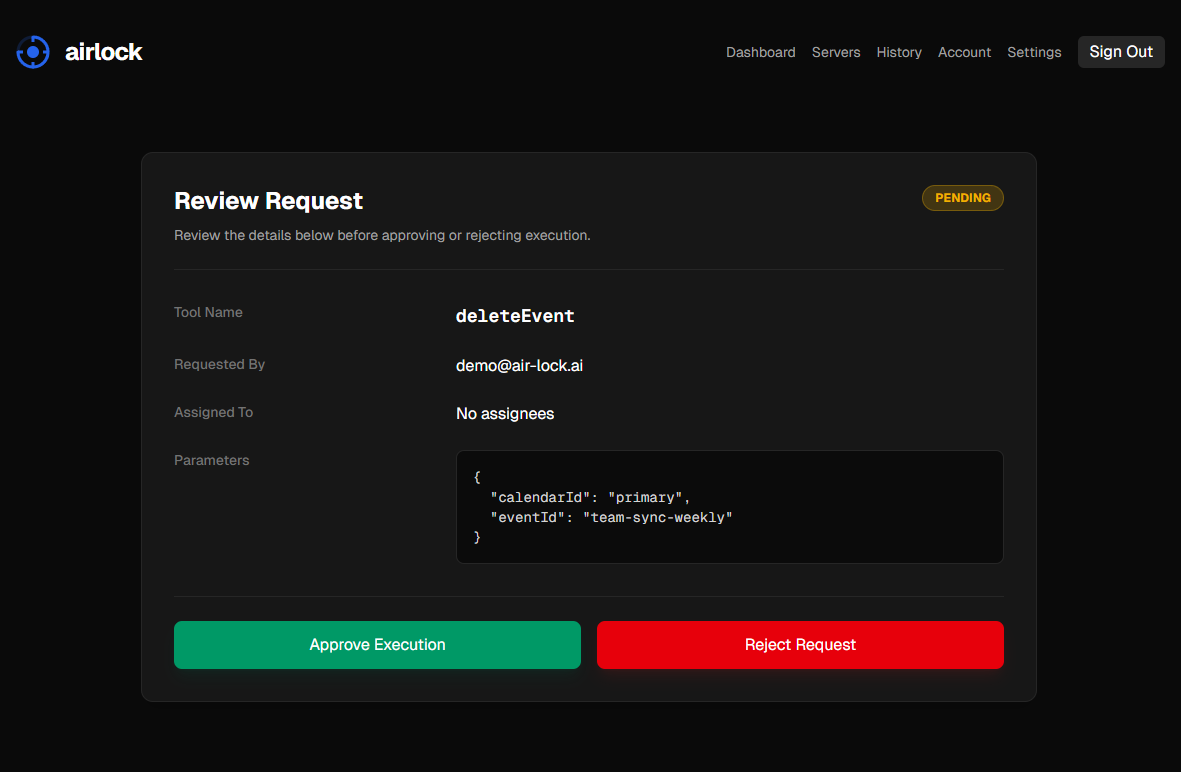This screenshot has height=772, width=1181.
Task: Click the No assignees value
Action: tap(505, 413)
